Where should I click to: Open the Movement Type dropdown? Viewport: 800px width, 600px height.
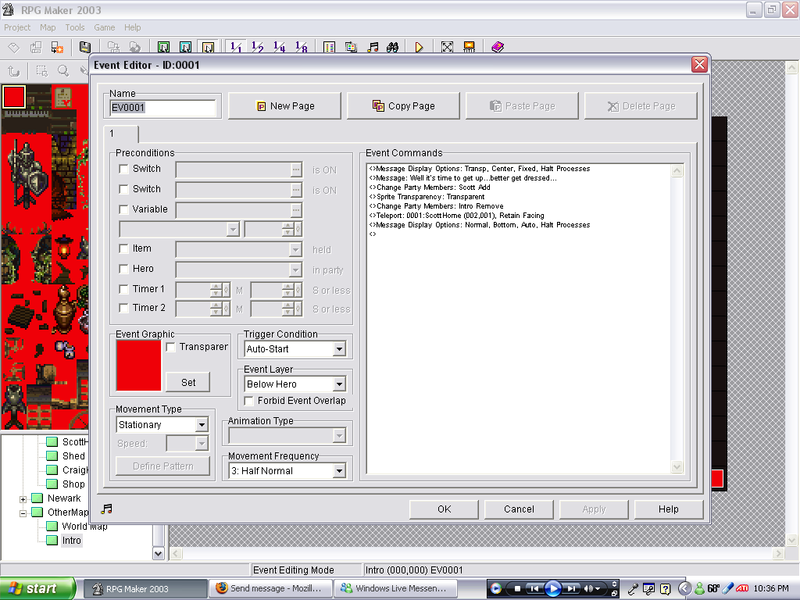(x=202, y=424)
